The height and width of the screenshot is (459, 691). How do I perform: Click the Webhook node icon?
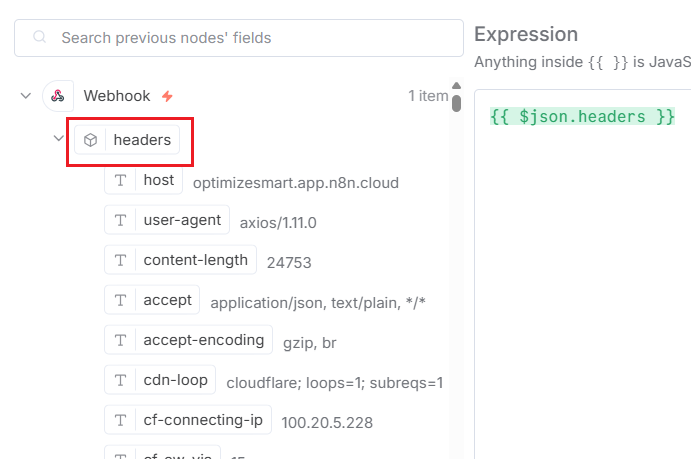pos(58,96)
